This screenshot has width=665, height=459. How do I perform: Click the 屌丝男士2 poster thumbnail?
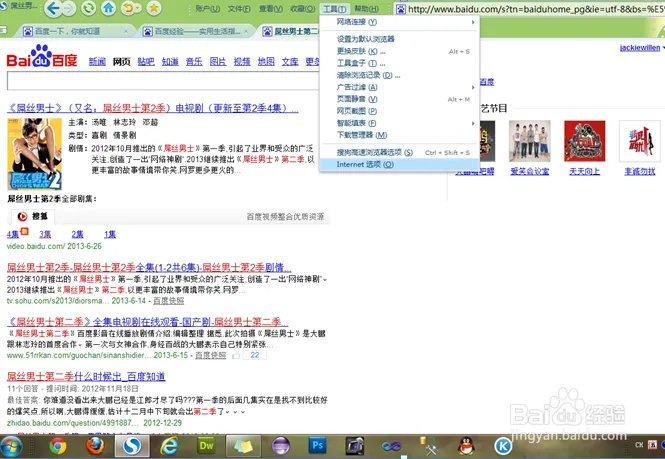pyautogui.click(x=35, y=154)
